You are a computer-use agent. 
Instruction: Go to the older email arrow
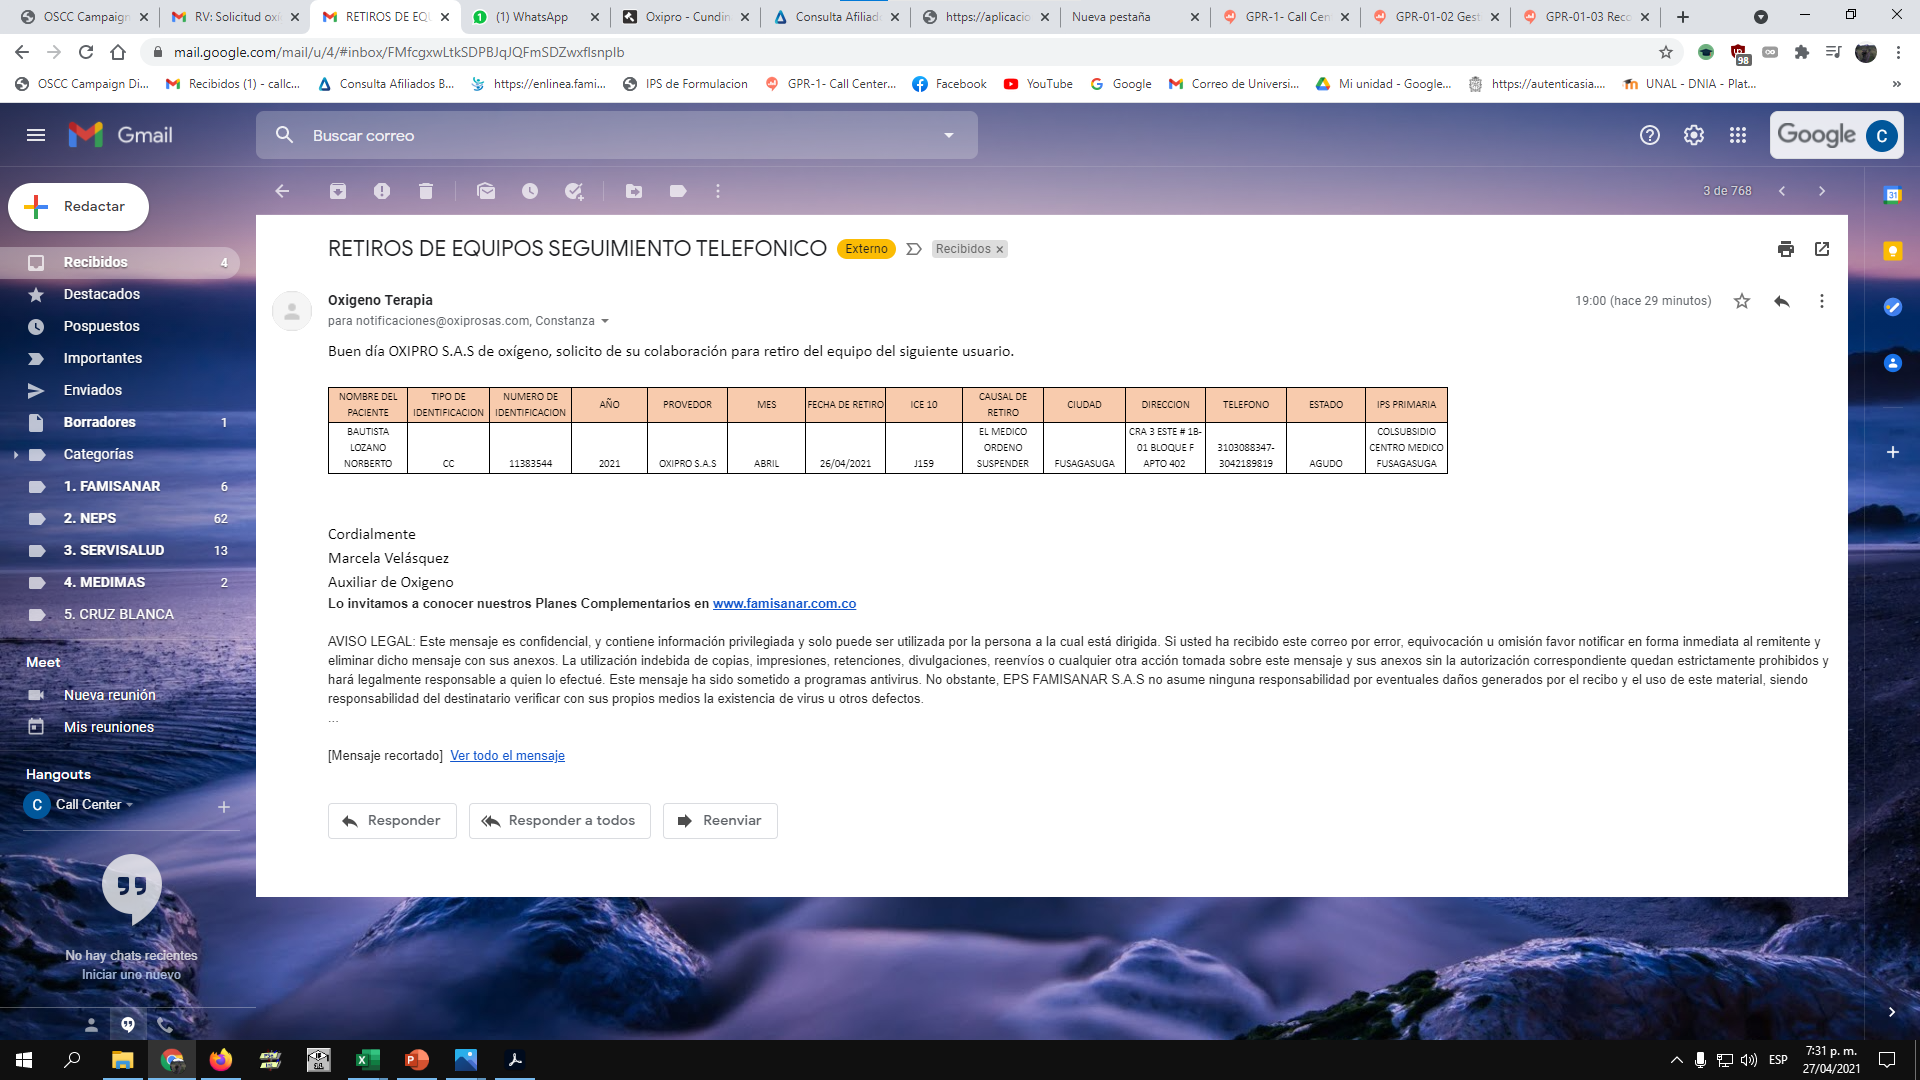click(x=1822, y=191)
